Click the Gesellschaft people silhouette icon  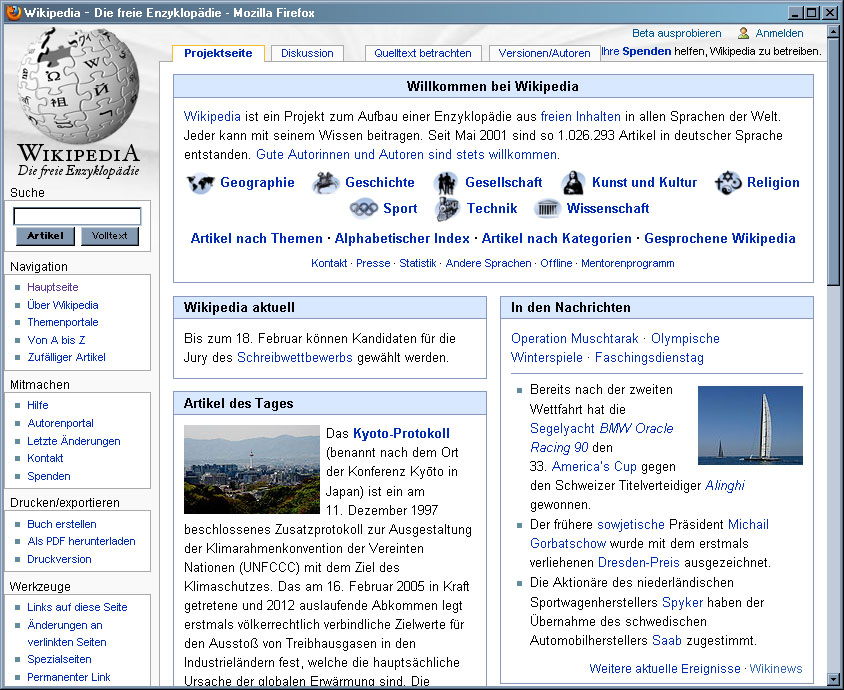pyautogui.click(x=446, y=183)
